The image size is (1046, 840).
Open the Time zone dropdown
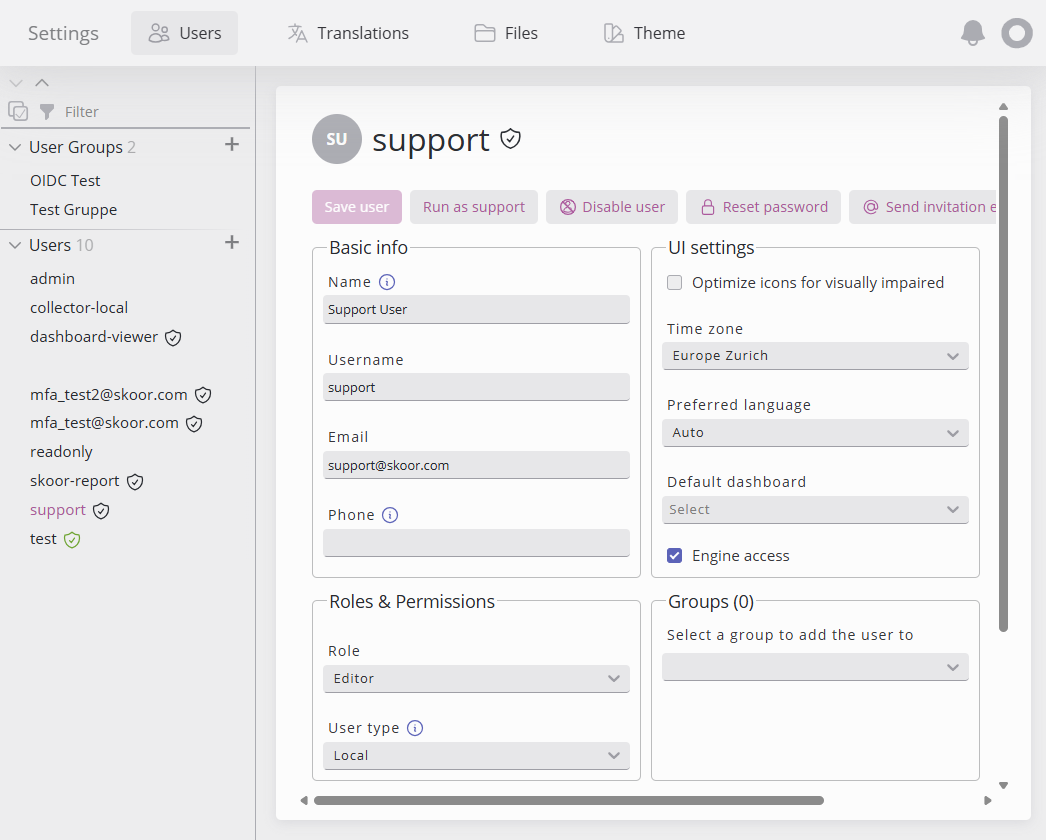[x=815, y=356]
